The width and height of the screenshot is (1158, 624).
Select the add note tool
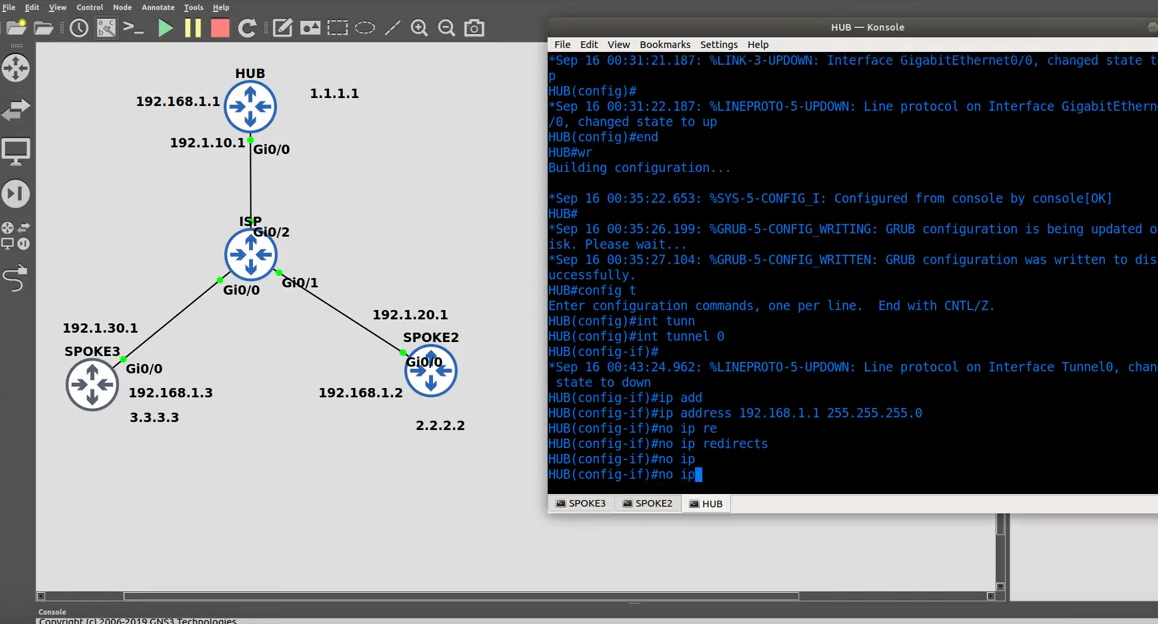click(283, 28)
